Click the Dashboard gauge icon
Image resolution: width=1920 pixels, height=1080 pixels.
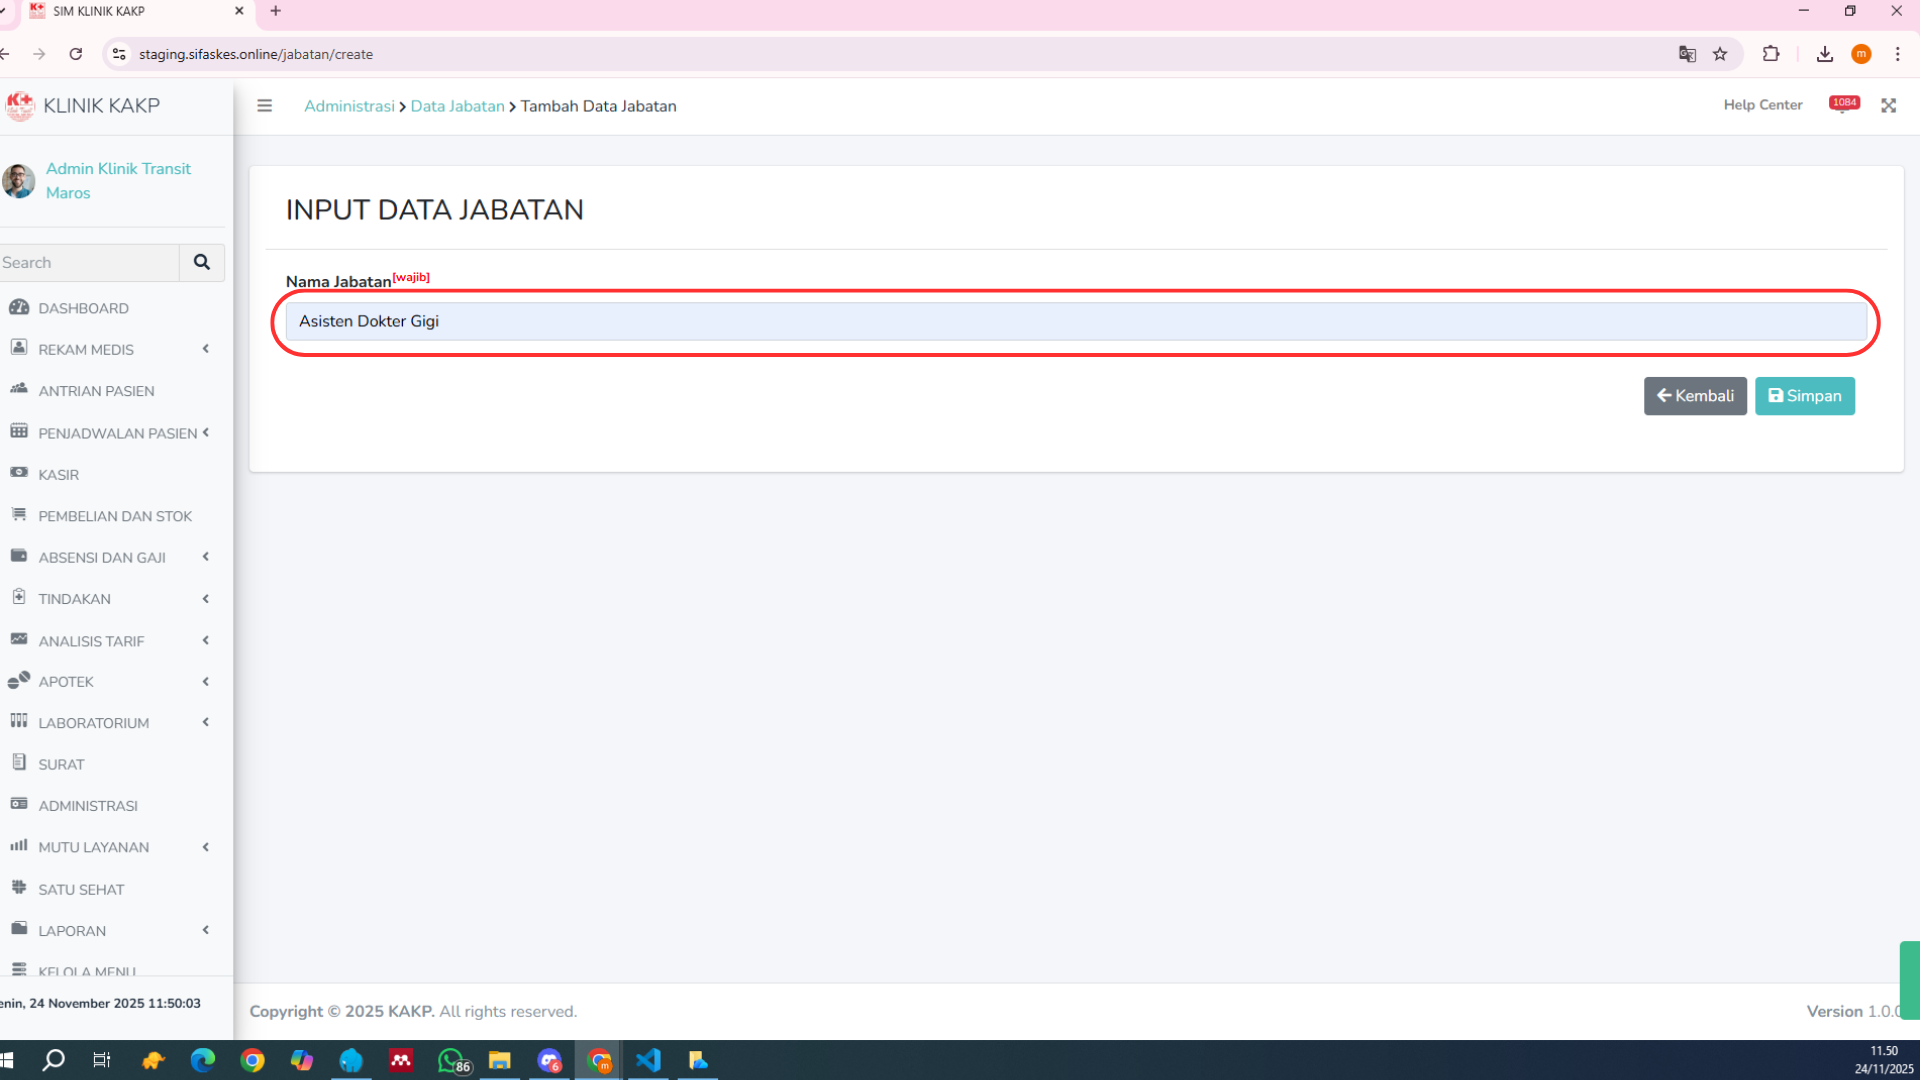pyautogui.click(x=19, y=307)
